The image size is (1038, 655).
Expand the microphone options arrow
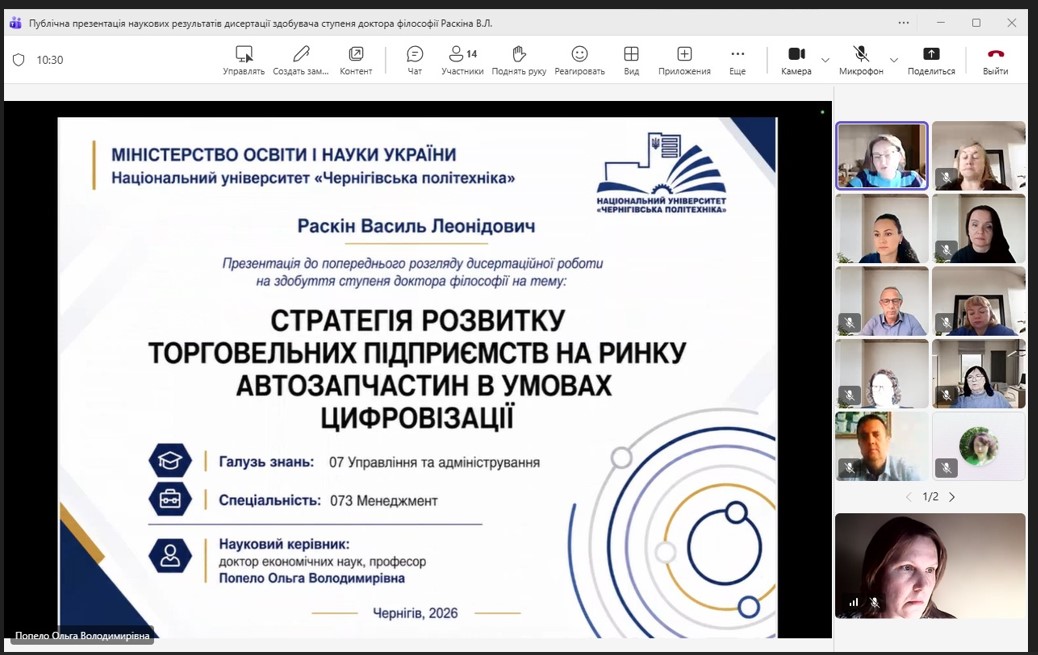coord(894,60)
